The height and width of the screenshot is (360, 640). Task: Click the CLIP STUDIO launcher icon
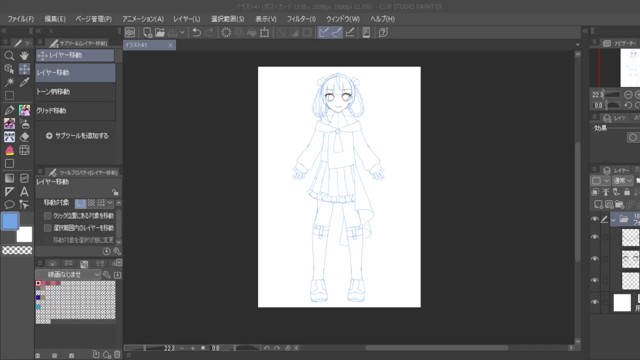pyautogui.click(x=130, y=33)
